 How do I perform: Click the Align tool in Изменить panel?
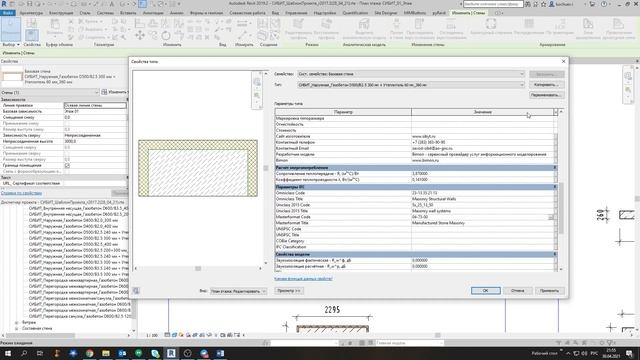[140, 24]
